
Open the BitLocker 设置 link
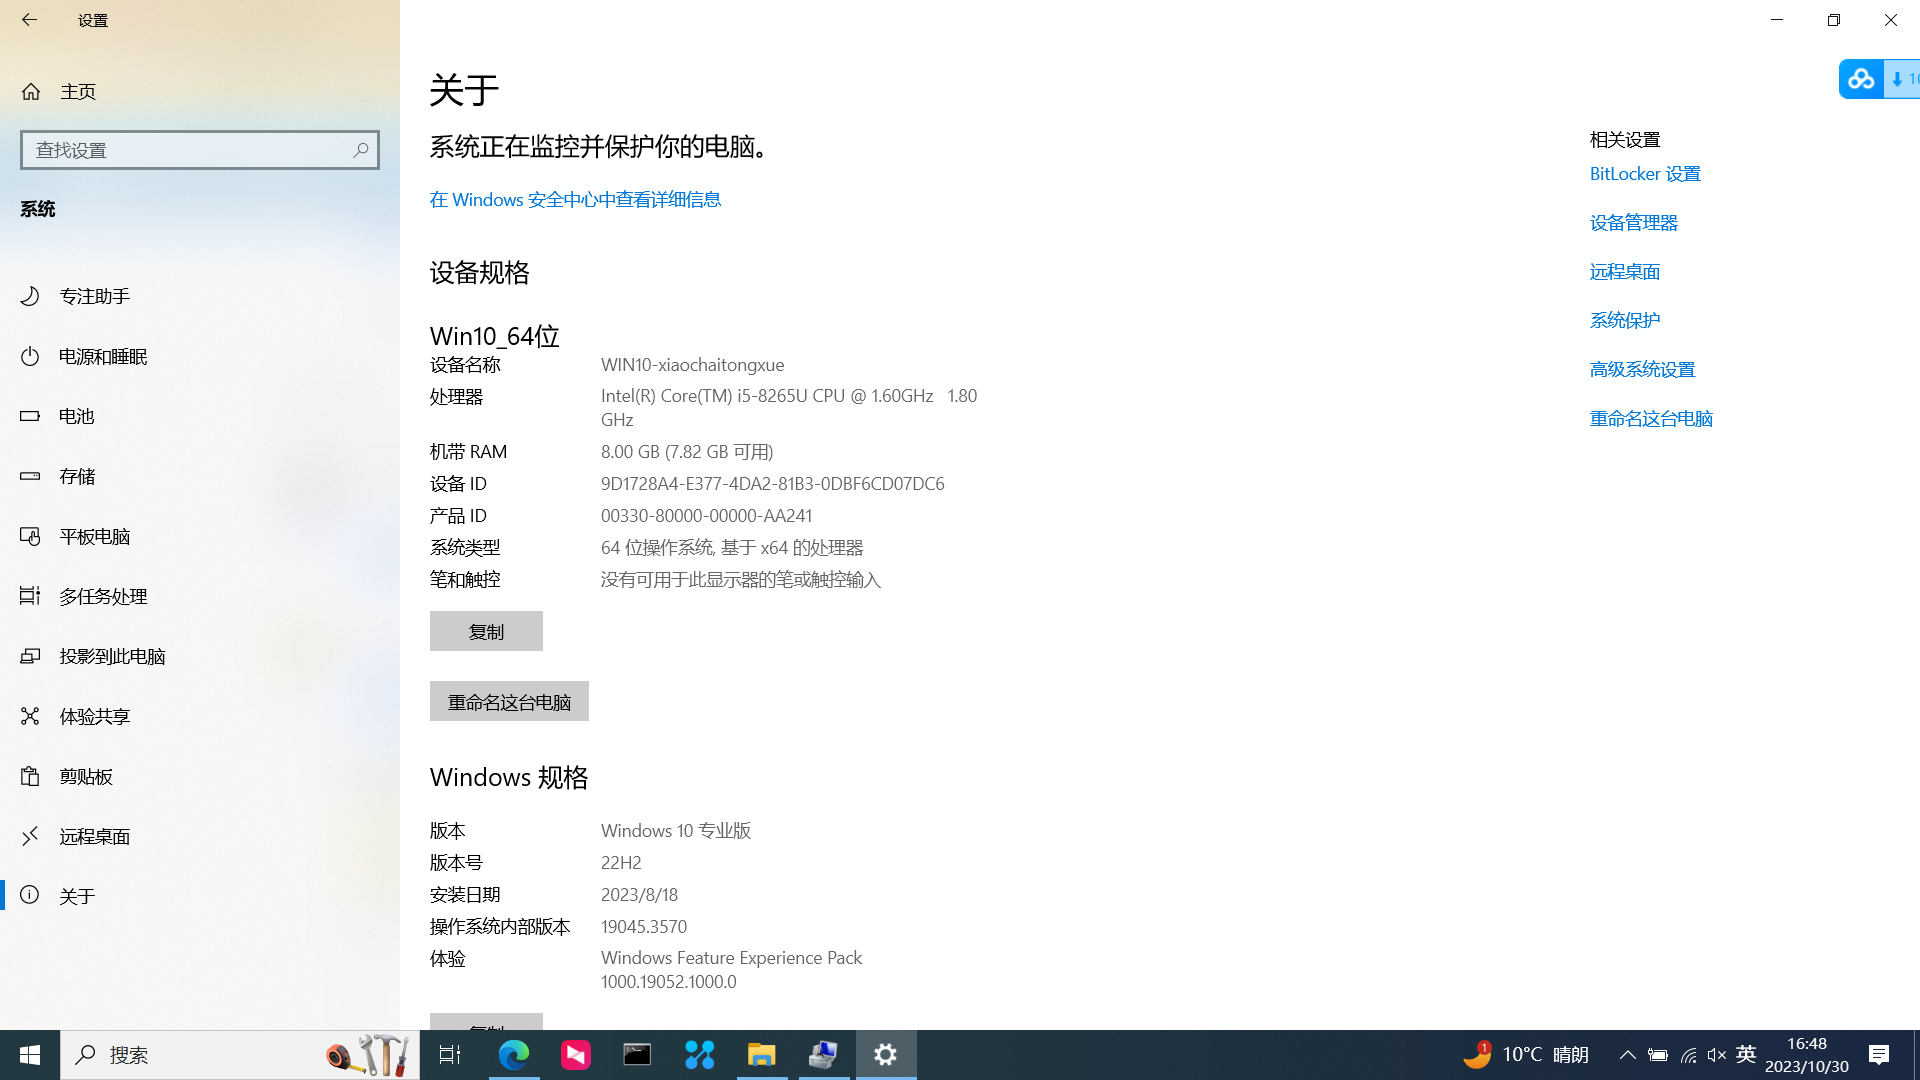pos(1645,173)
